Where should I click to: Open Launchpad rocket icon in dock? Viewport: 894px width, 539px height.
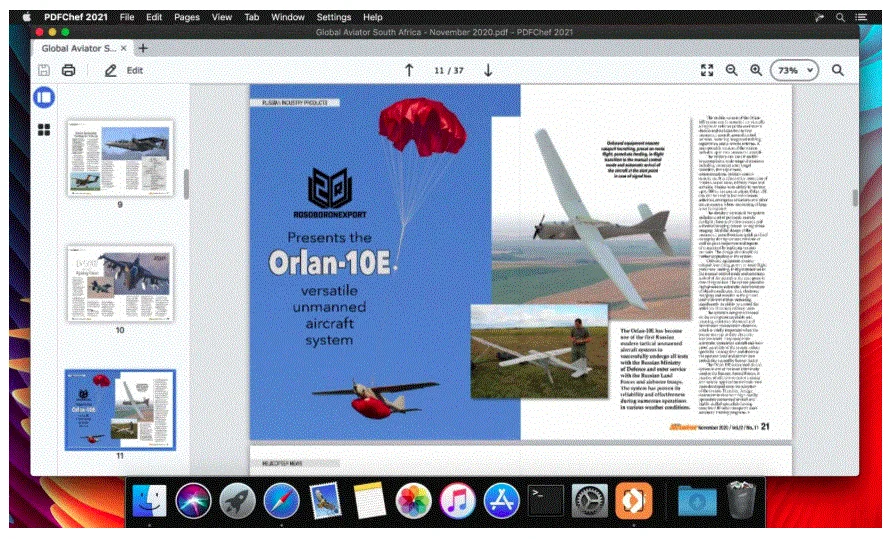(x=237, y=501)
